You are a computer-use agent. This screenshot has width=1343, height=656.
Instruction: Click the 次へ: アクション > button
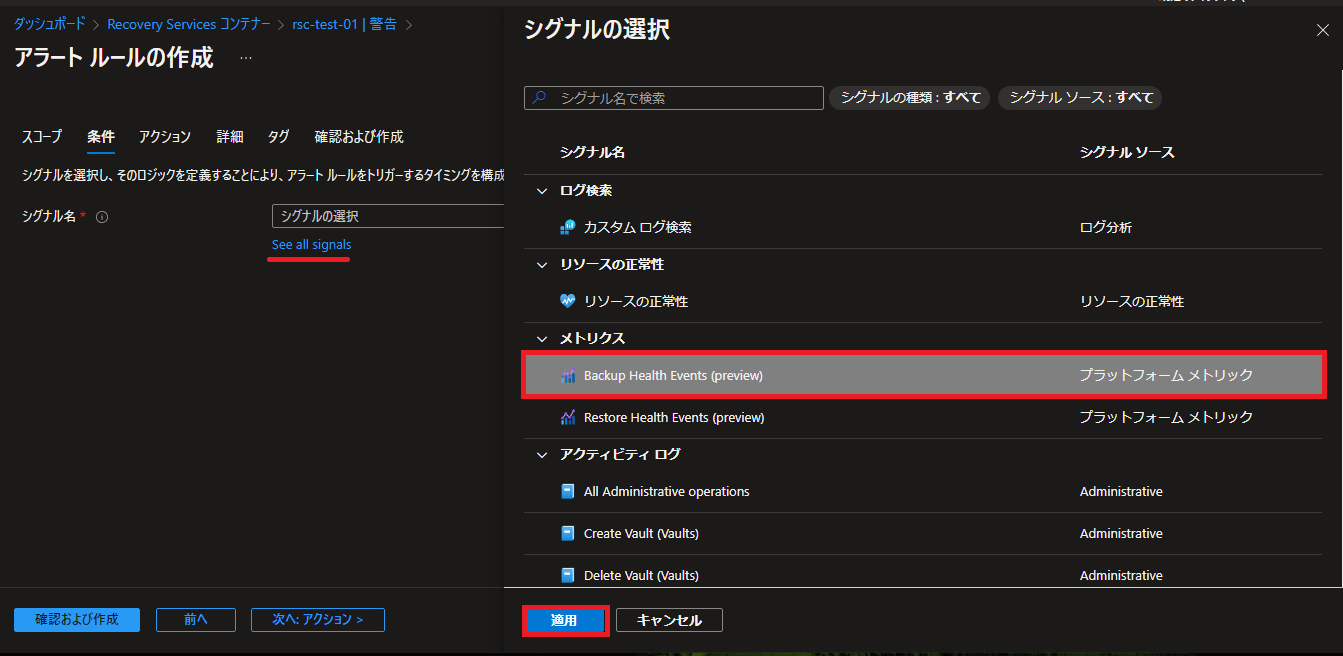(x=318, y=620)
